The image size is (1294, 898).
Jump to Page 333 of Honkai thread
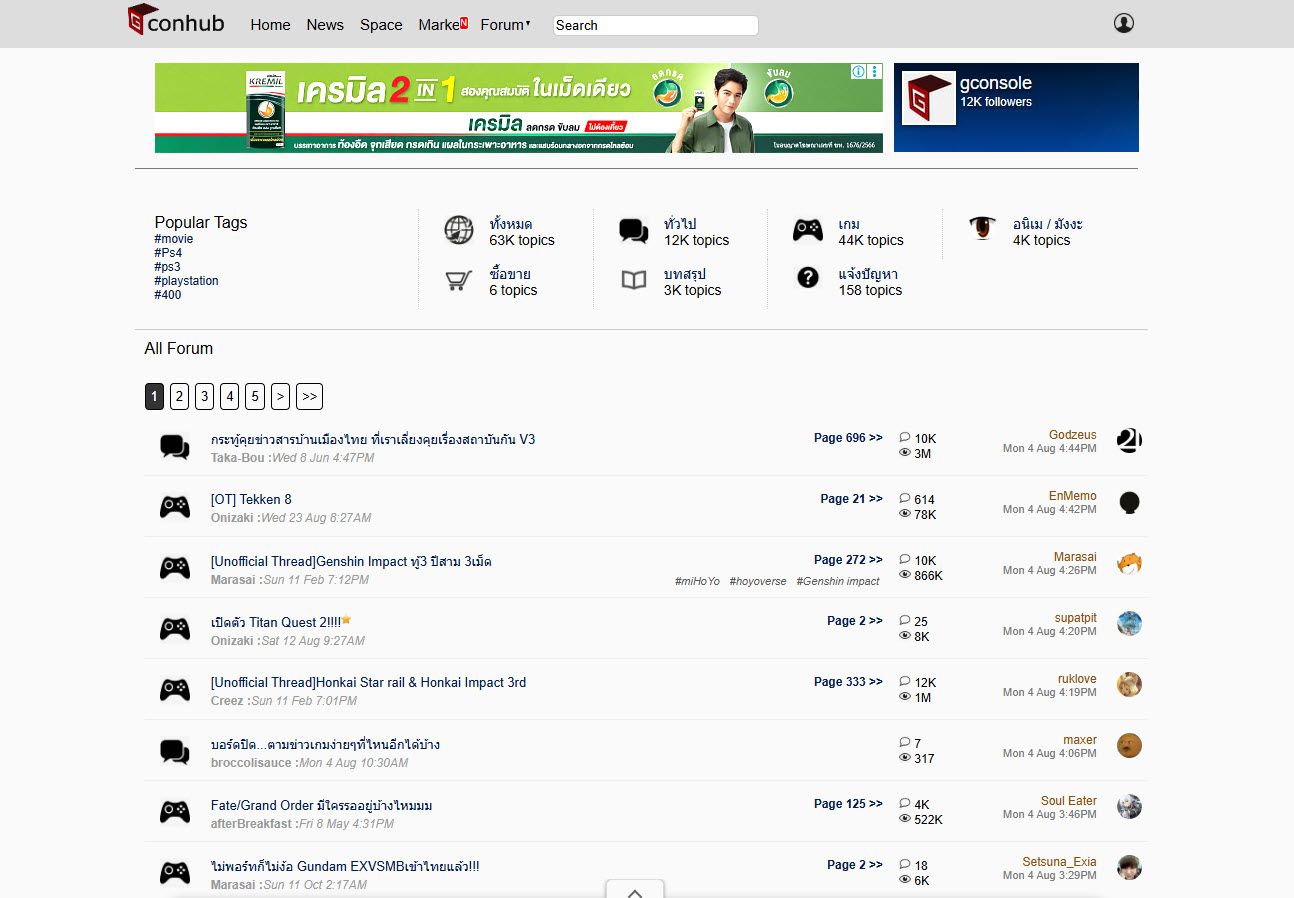pos(848,682)
